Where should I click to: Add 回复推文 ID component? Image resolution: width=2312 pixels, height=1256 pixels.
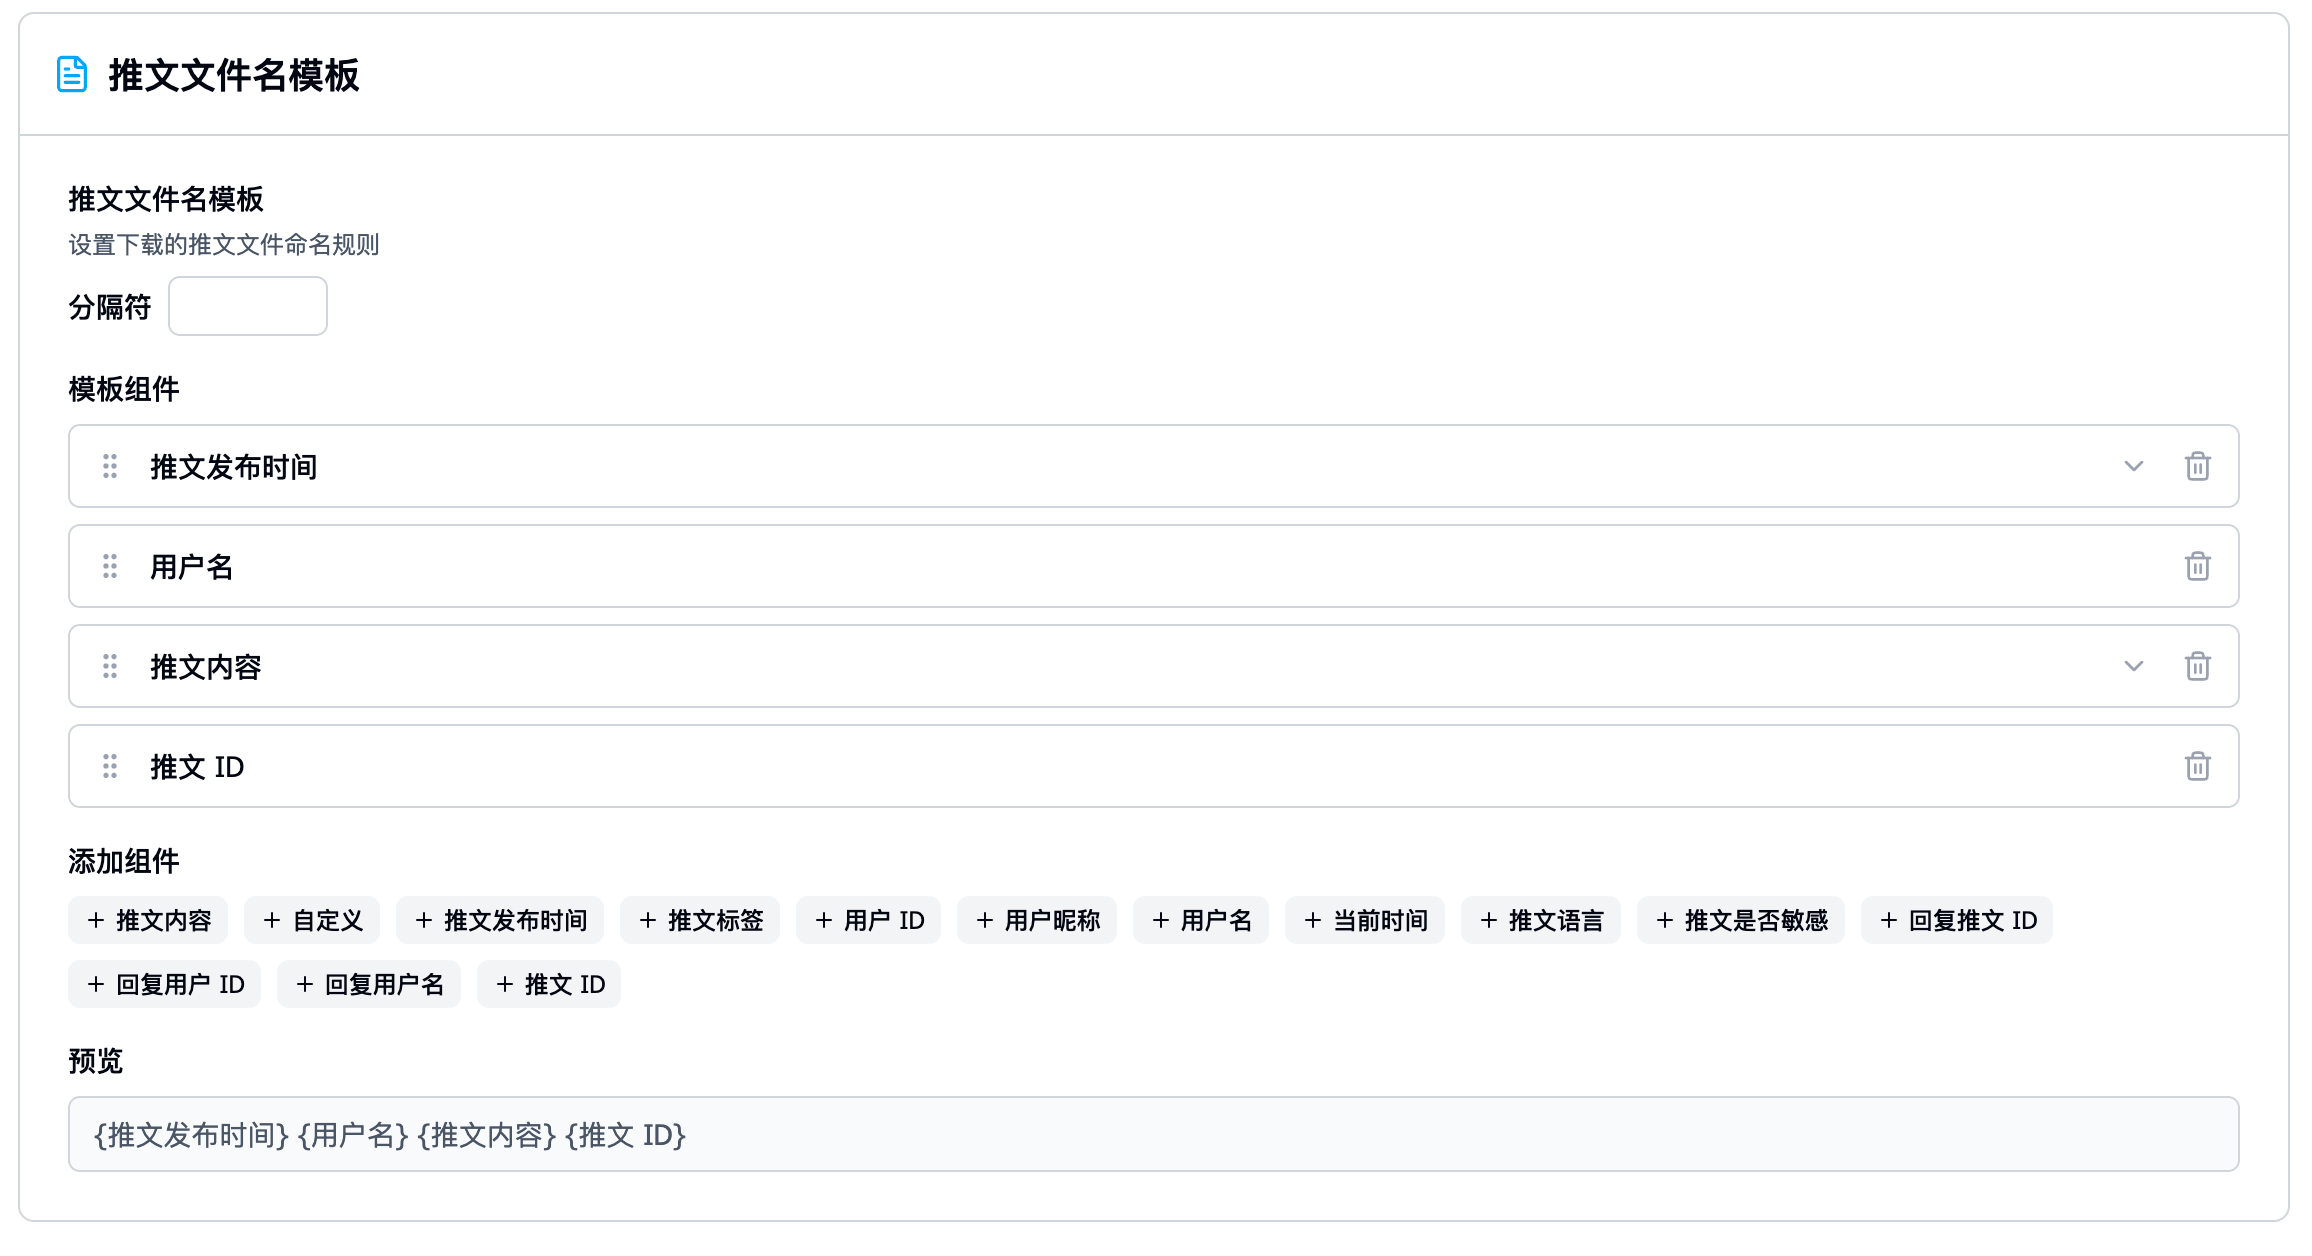click(x=1957, y=920)
